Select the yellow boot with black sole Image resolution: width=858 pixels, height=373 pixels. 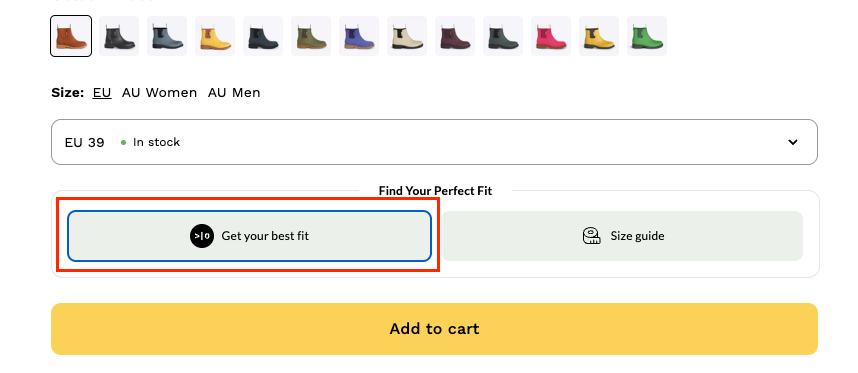[599, 36]
